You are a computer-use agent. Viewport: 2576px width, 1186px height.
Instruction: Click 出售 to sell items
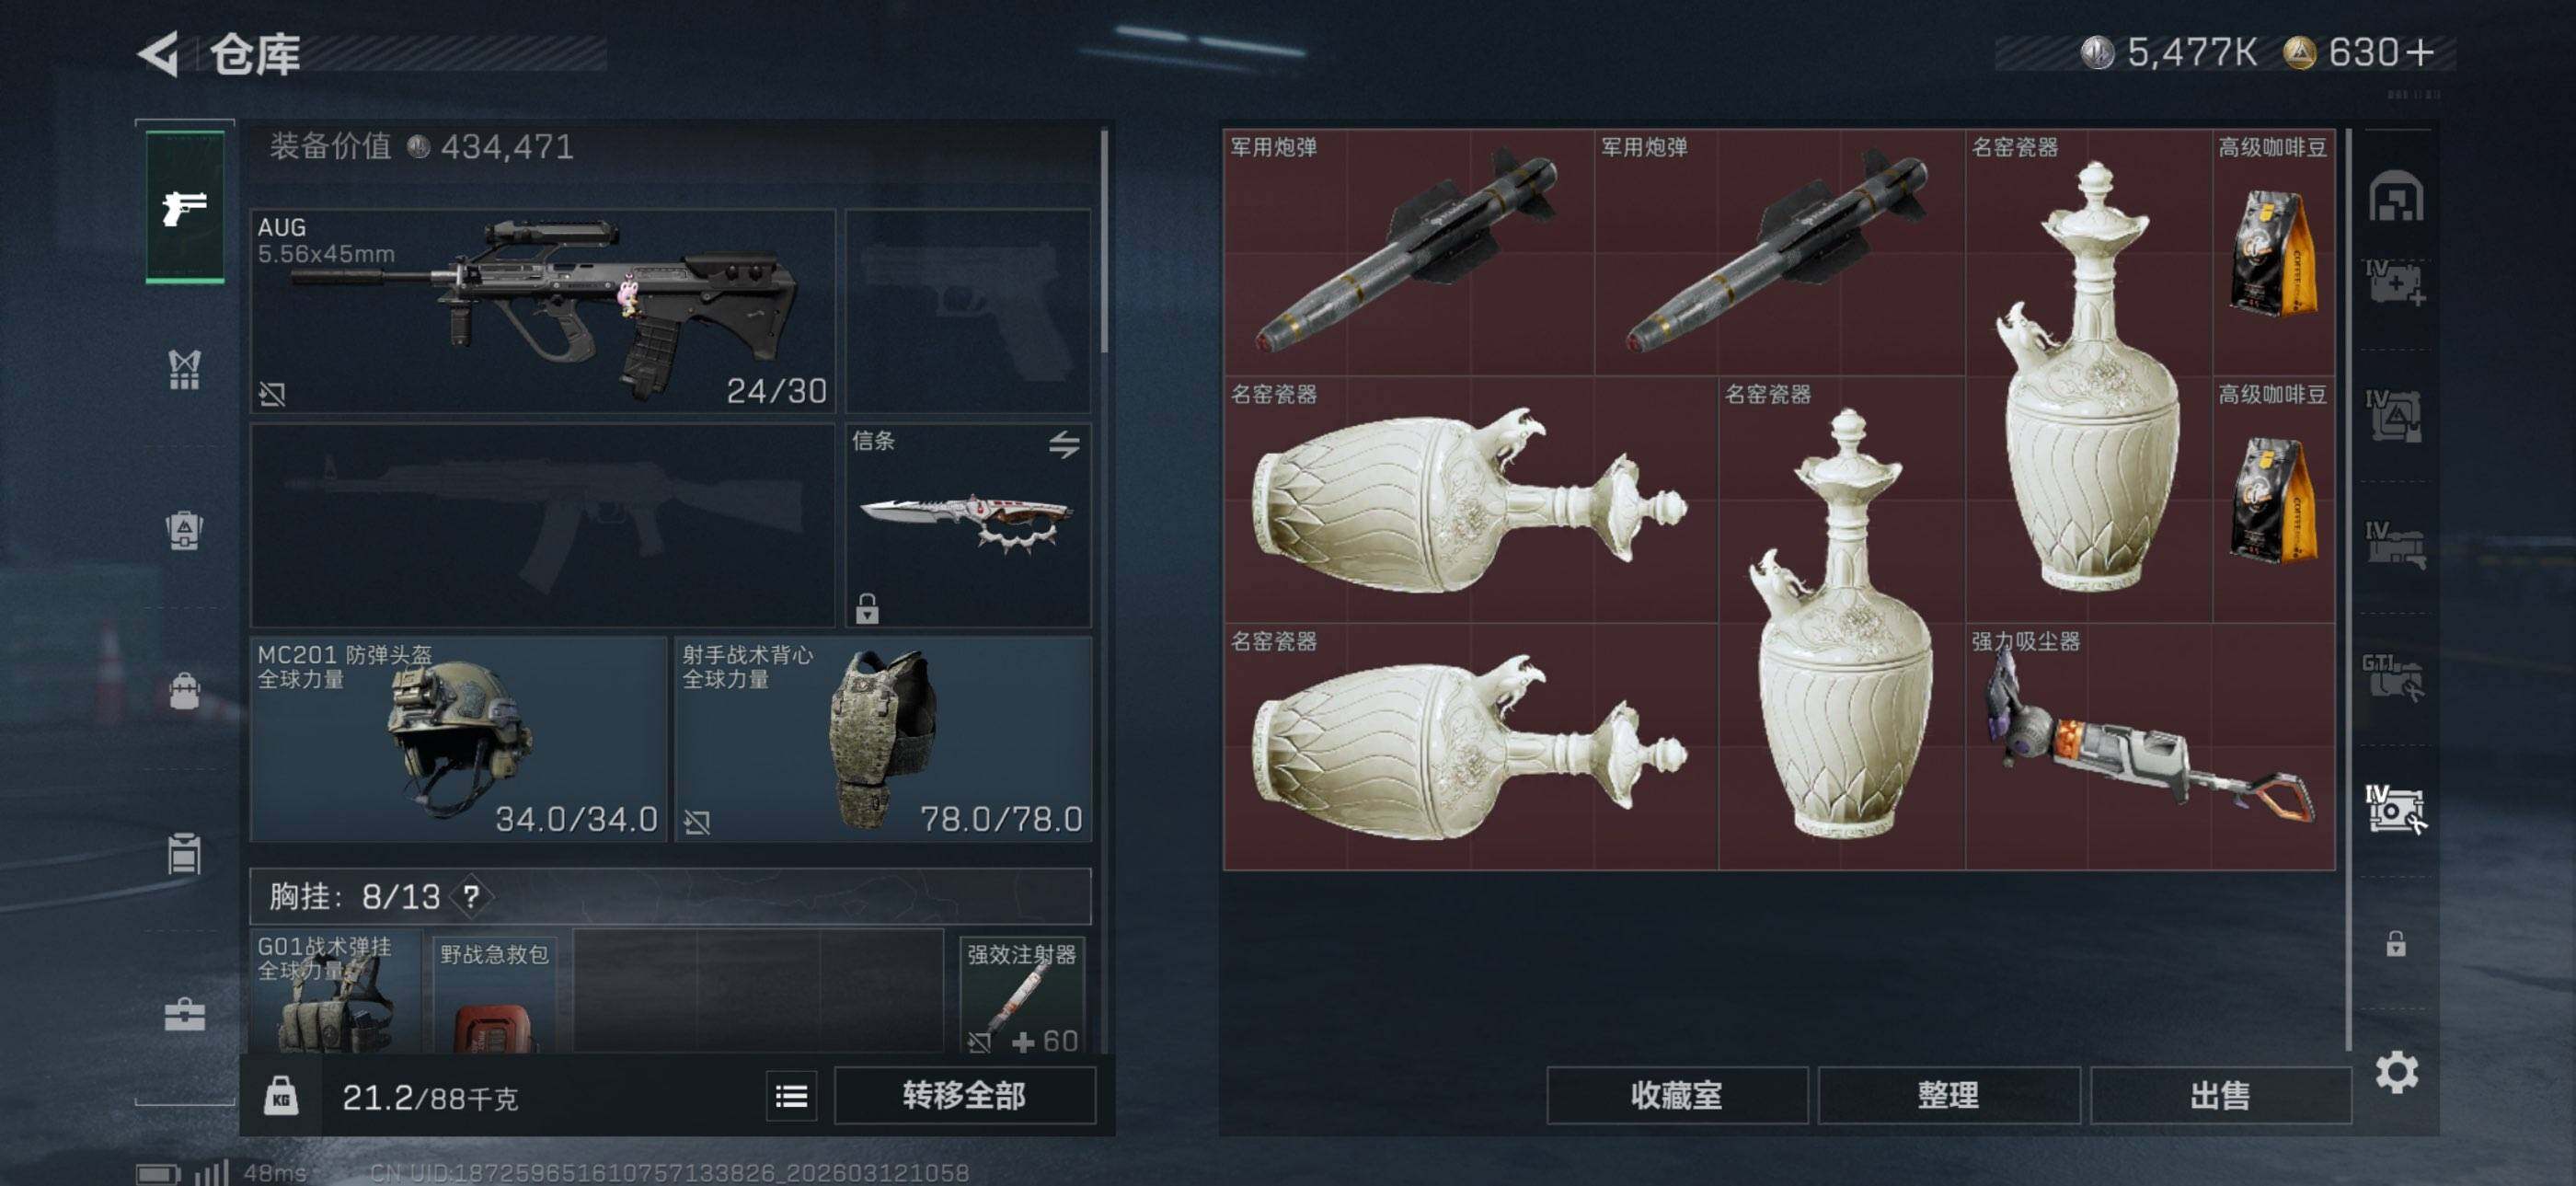coord(2220,1096)
